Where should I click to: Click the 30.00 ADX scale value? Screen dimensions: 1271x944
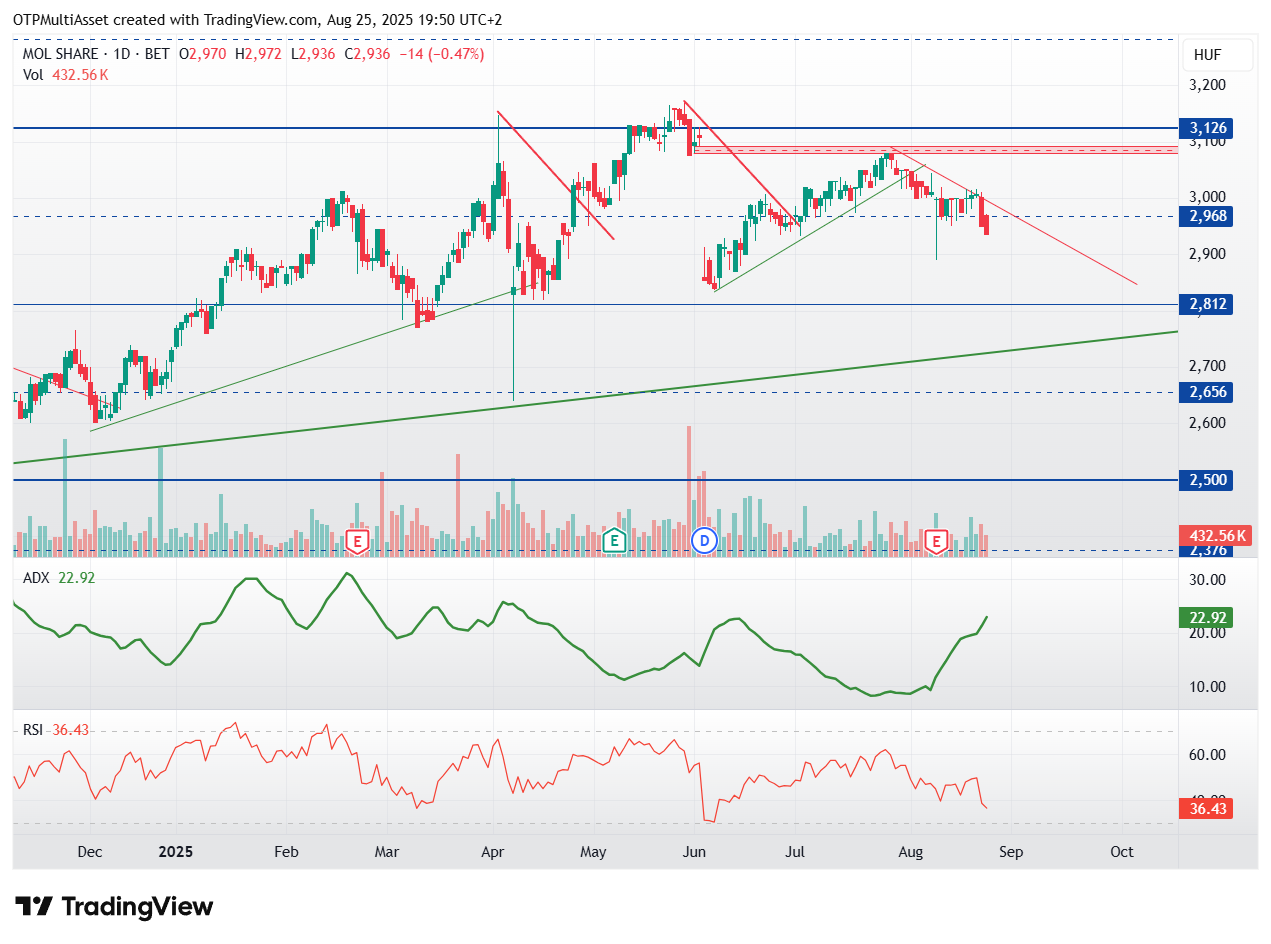tap(1206, 580)
